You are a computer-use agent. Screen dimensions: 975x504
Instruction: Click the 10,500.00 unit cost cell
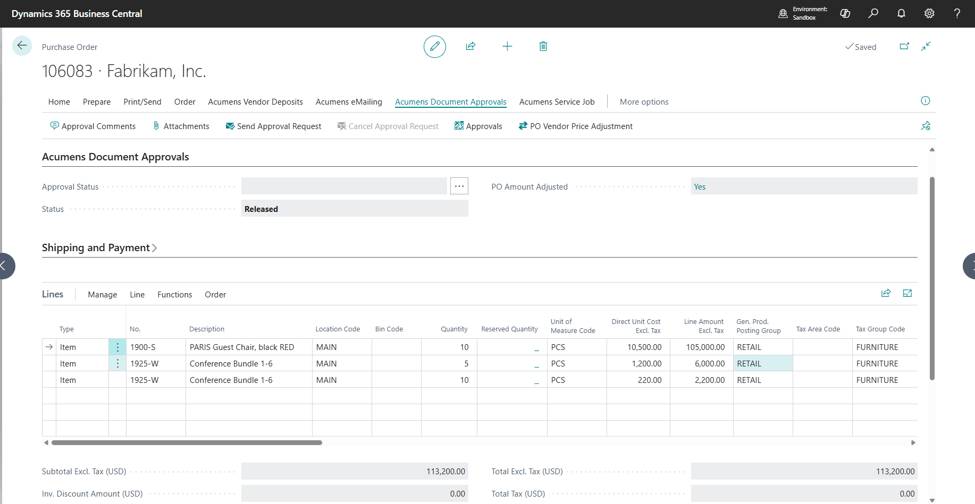[638, 347]
